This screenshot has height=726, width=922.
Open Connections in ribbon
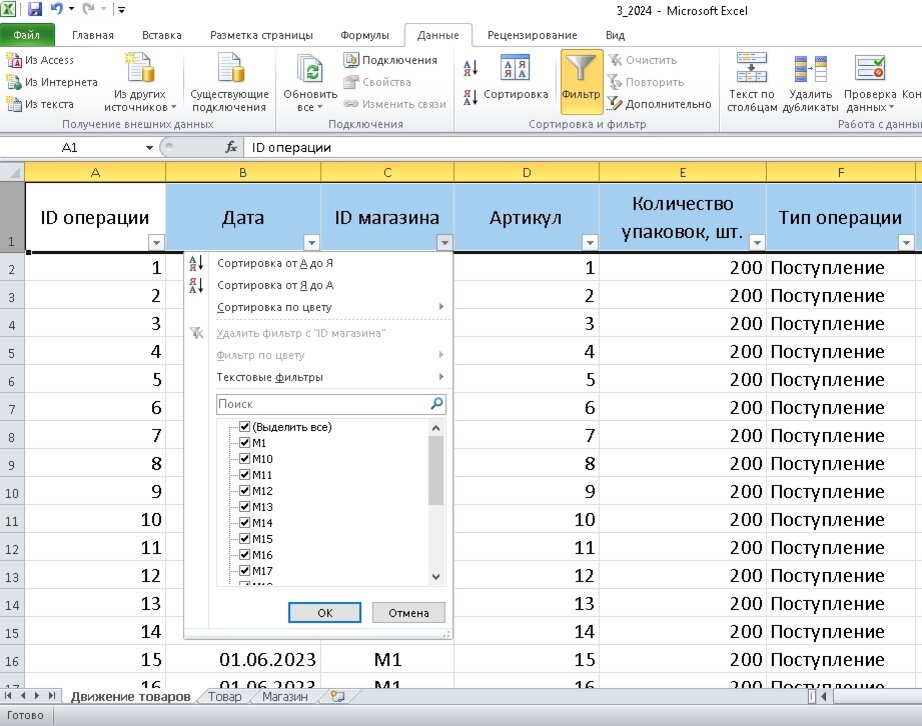[x=390, y=60]
